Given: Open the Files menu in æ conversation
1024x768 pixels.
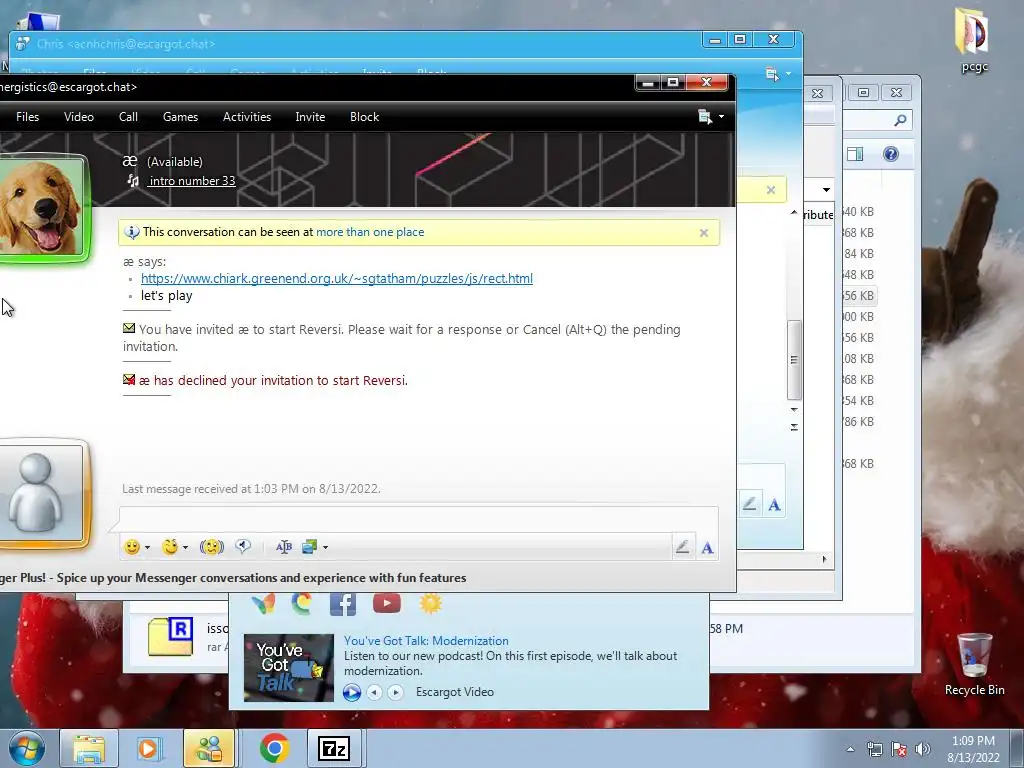Looking at the screenshot, I should 27,117.
